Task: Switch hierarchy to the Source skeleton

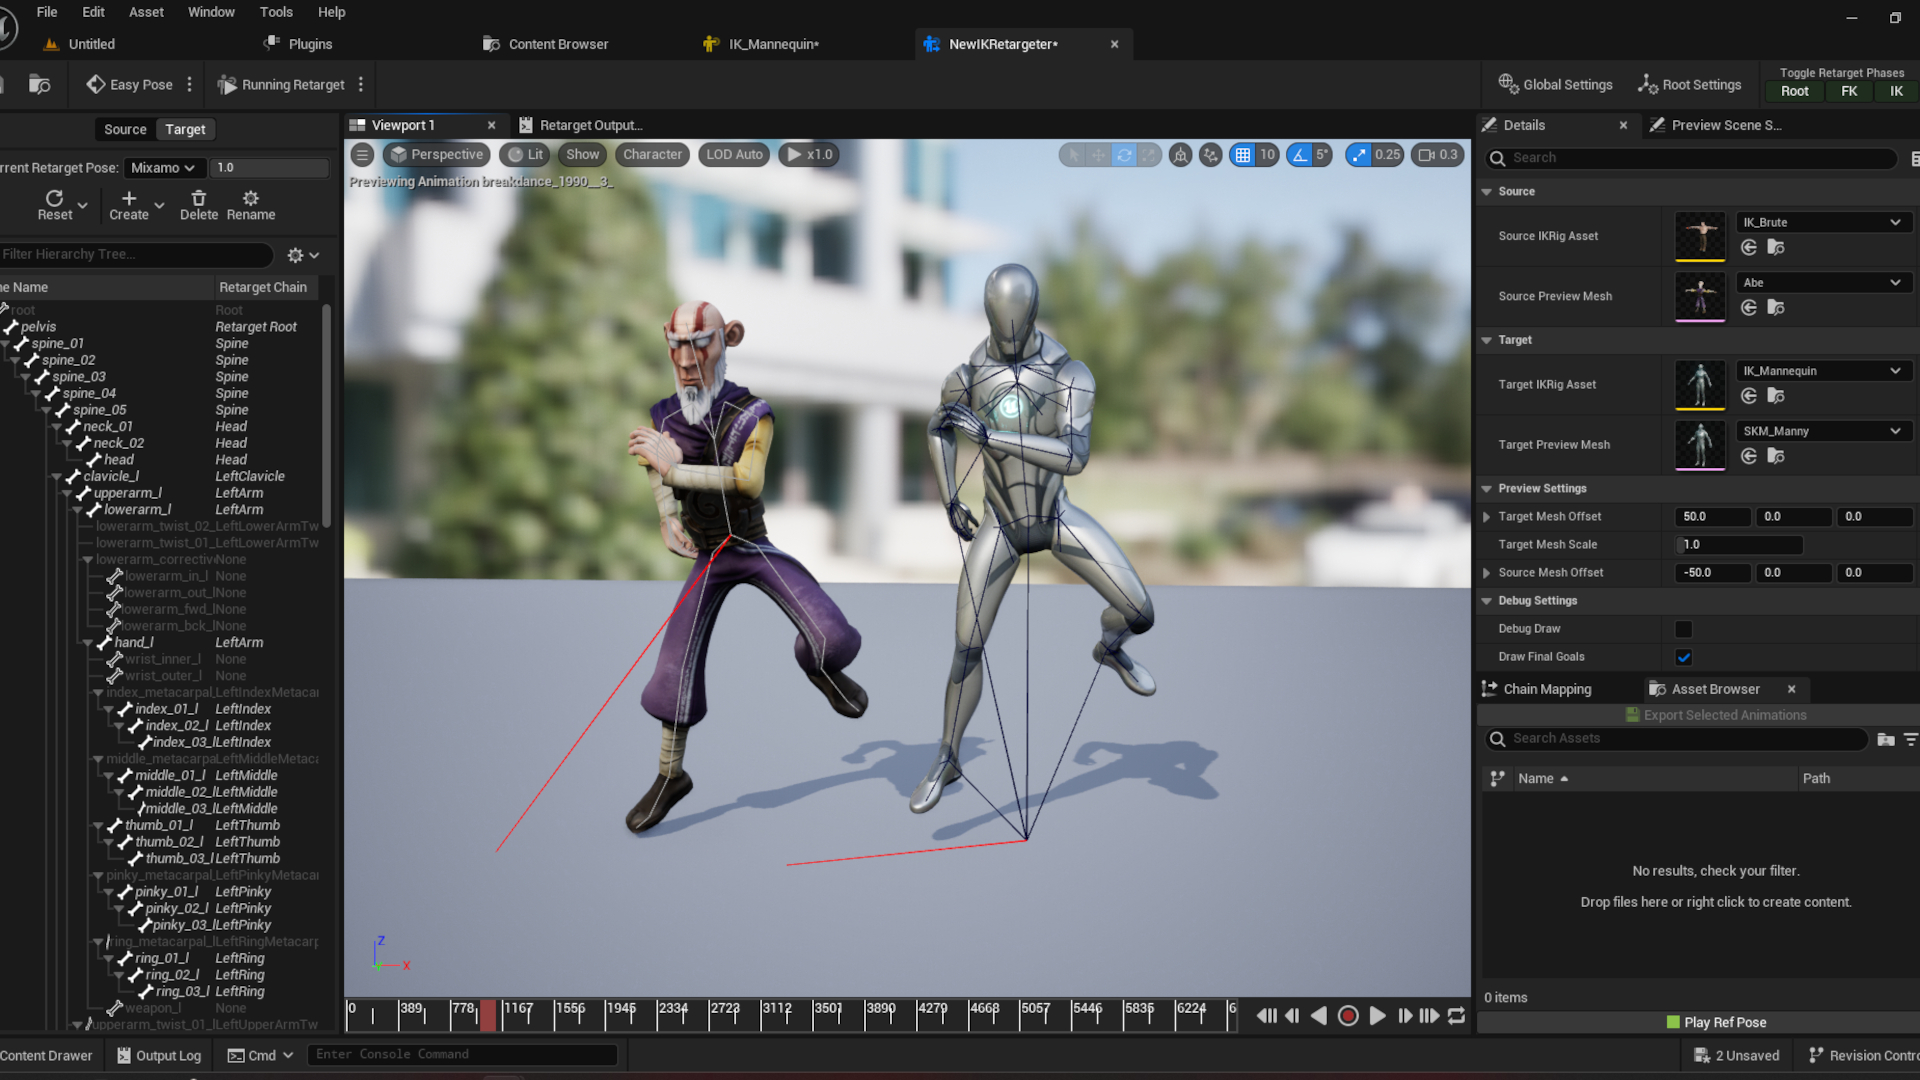Action: 125,129
